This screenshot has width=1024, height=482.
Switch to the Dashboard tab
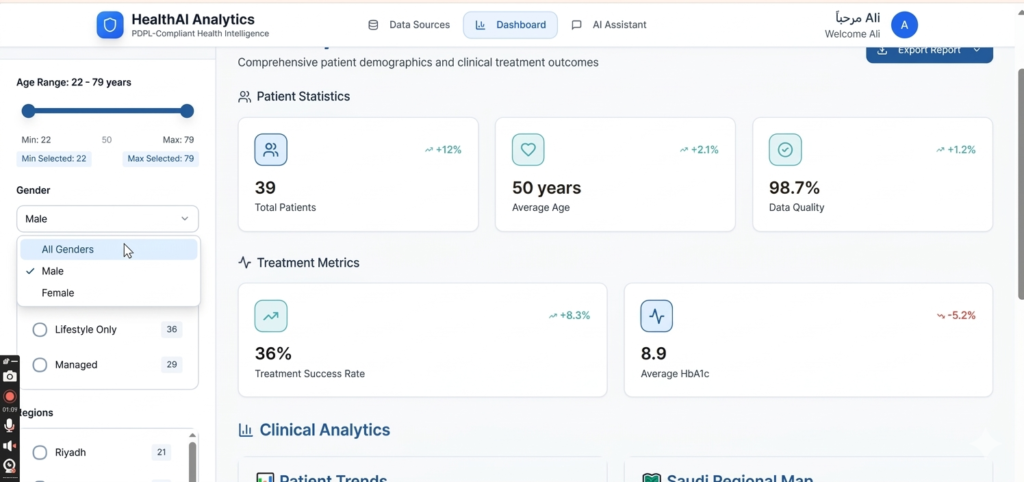(x=511, y=25)
